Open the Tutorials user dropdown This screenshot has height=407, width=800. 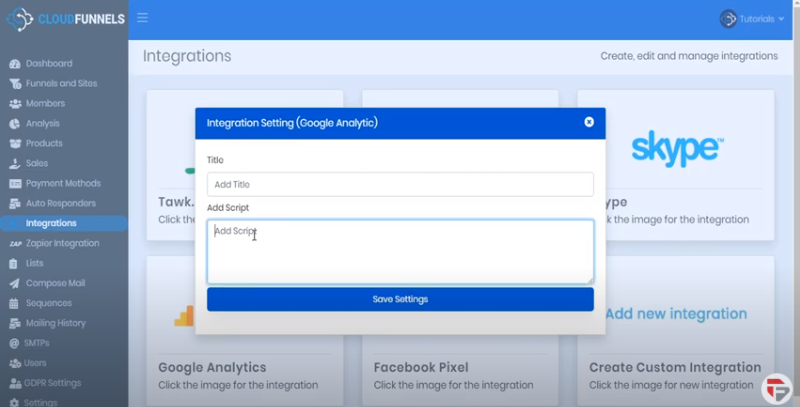[x=752, y=18]
